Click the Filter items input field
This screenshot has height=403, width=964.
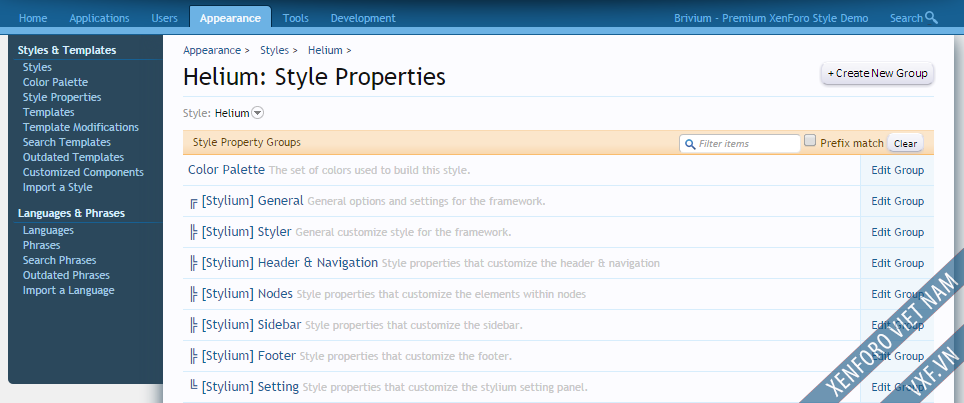(740, 143)
